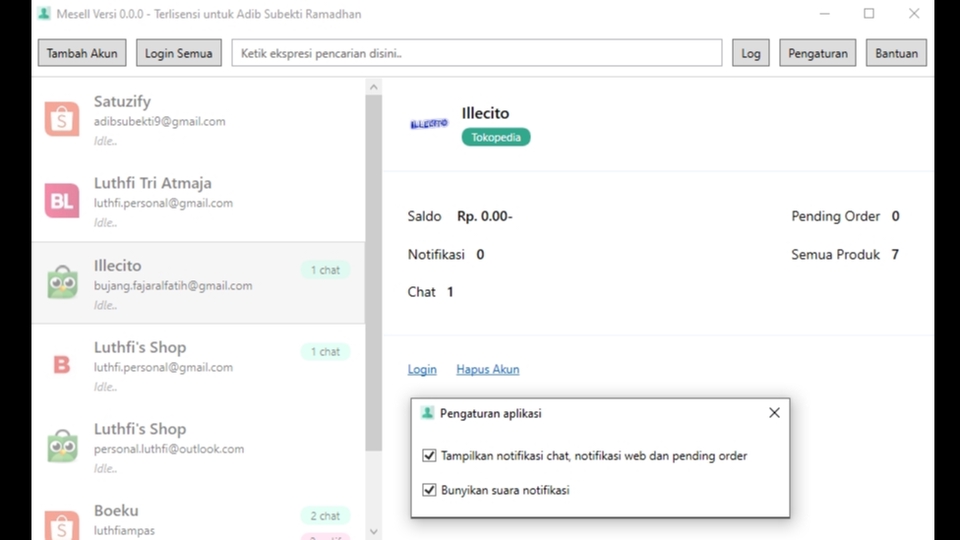Select the Satuzify Shopee icon

(x=62, y=119)
